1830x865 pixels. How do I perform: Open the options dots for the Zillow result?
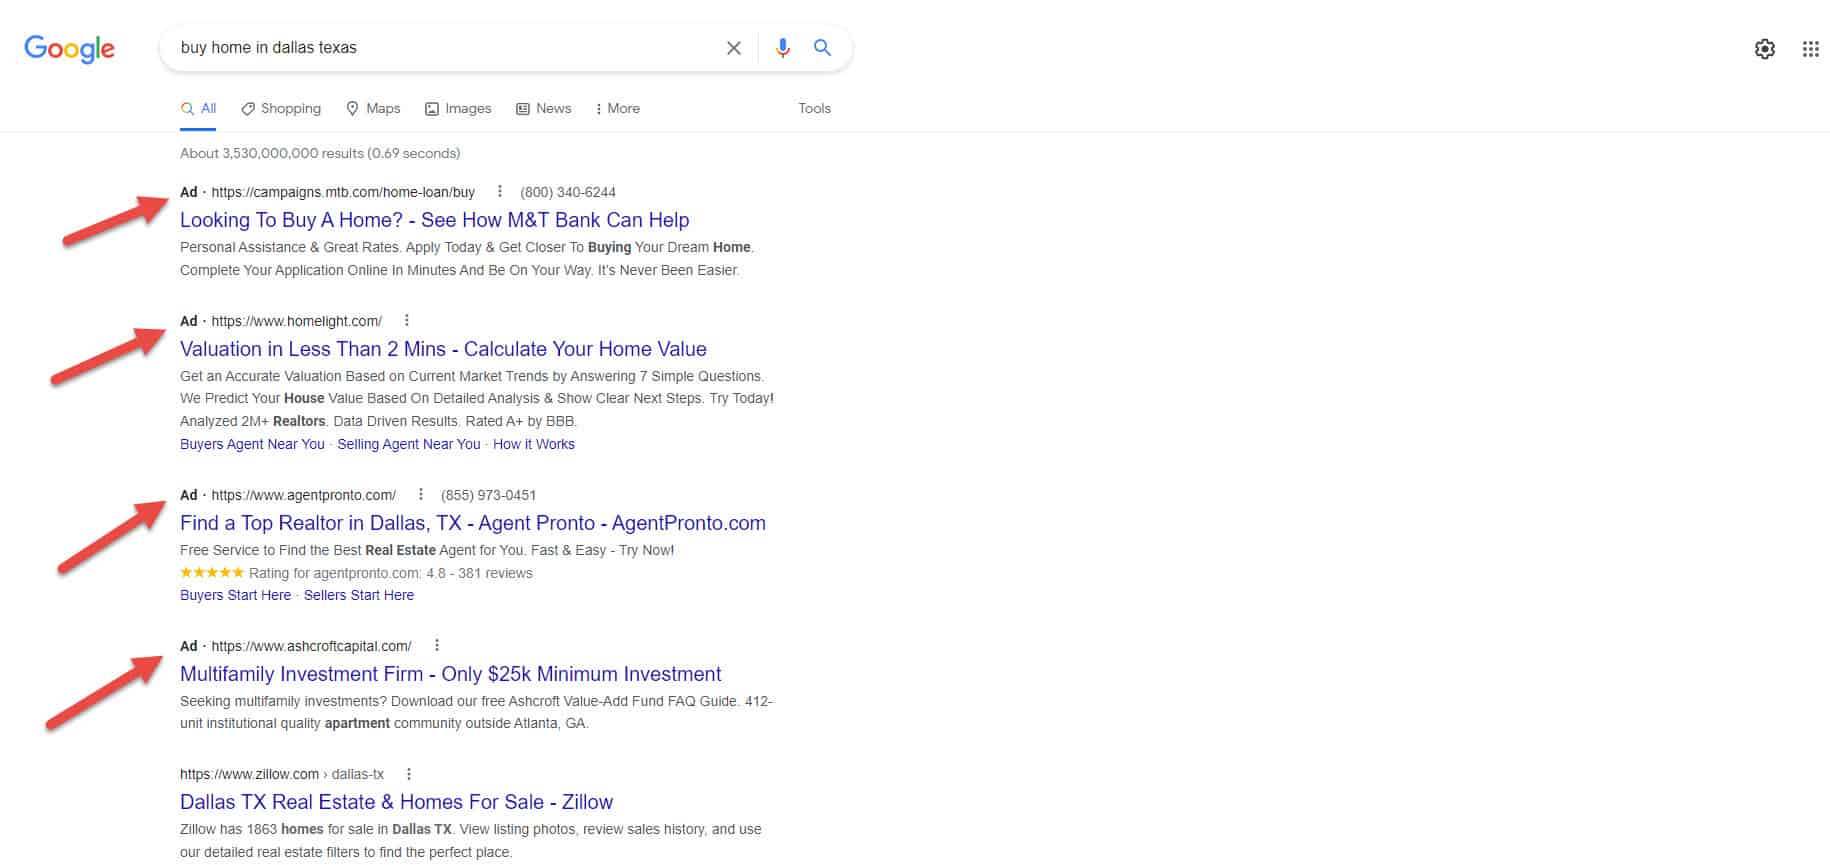408,773
